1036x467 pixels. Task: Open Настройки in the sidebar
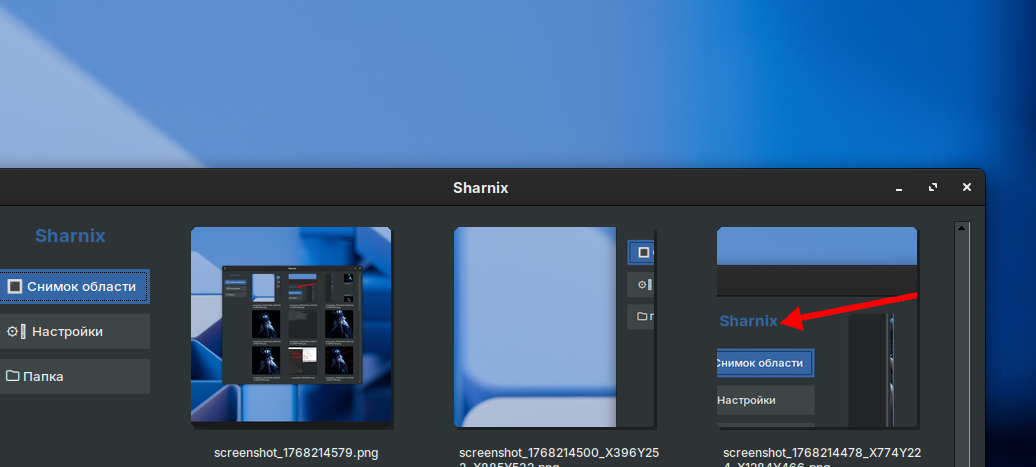click(x=74, y=332)
